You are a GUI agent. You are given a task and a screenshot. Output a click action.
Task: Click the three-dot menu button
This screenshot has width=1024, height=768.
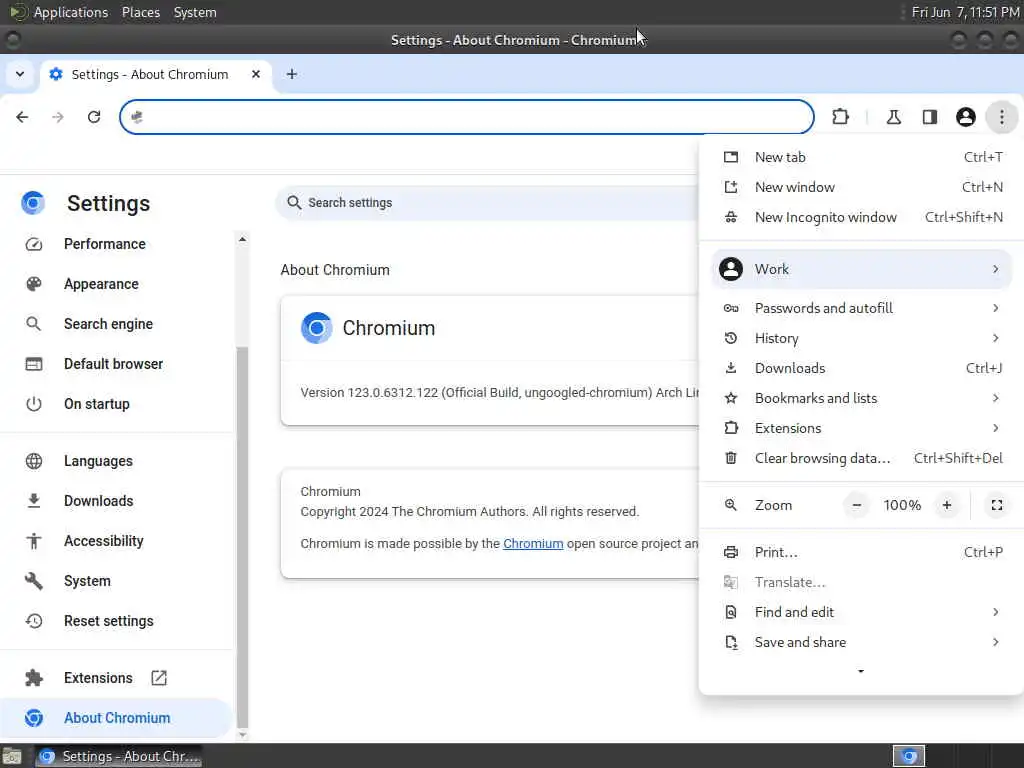(x=1001, y=117)
